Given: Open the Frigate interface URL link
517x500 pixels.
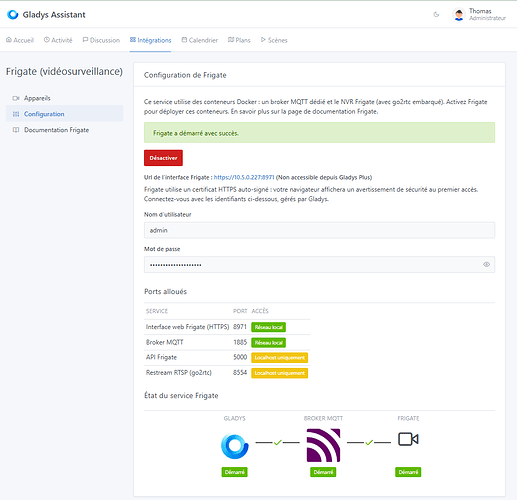Looking at the screenshot, I should click(x=244, y=177).
